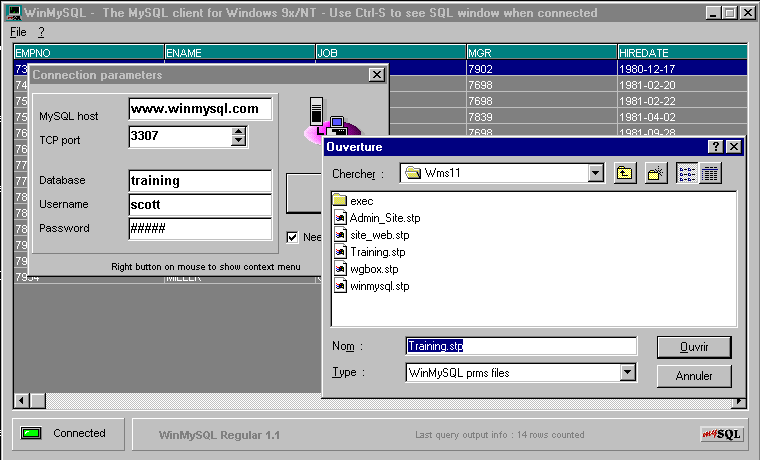Click the WinMySQL application icon in title bar

tap(15, 13)
